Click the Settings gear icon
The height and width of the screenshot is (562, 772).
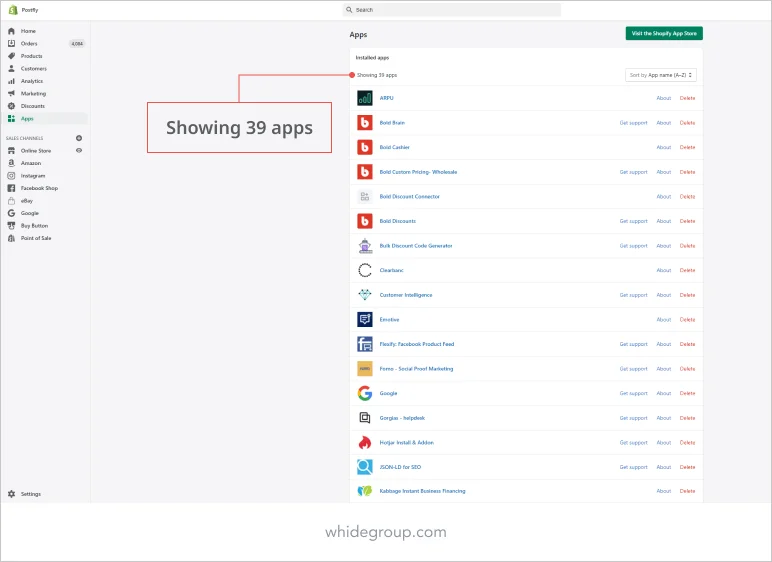(11, 494)
